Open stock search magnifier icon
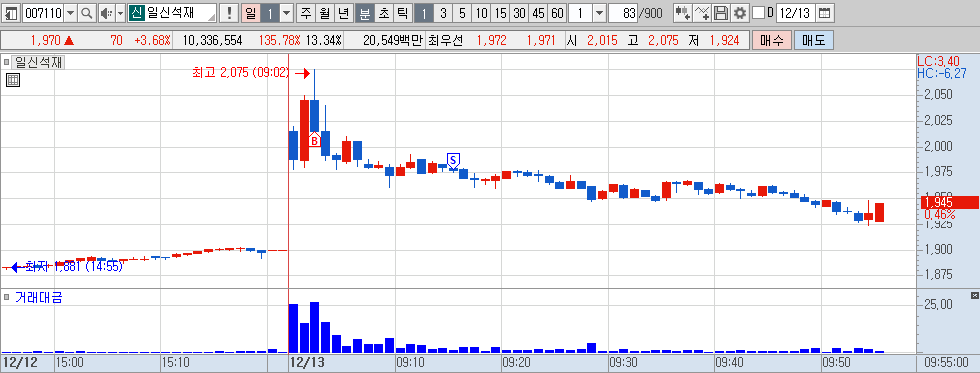Viewport: 980px width, 373px height. click(87, 12)
